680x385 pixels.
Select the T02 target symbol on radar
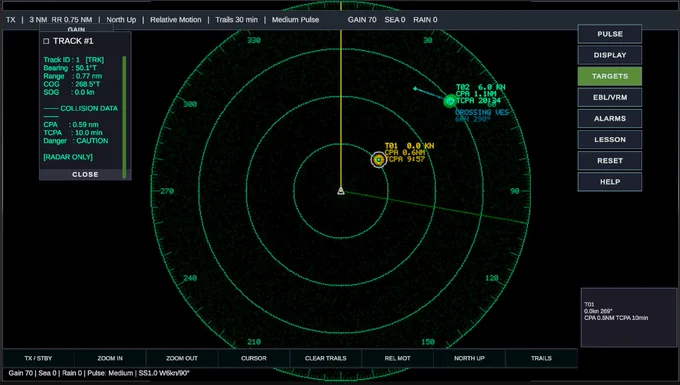point(450,101)
